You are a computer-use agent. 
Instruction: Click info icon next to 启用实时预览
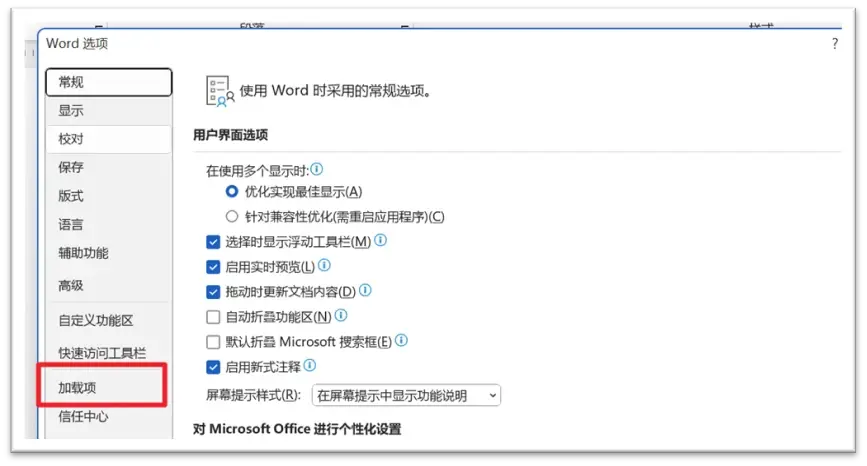pyautogui.click(x=324, y=266)
